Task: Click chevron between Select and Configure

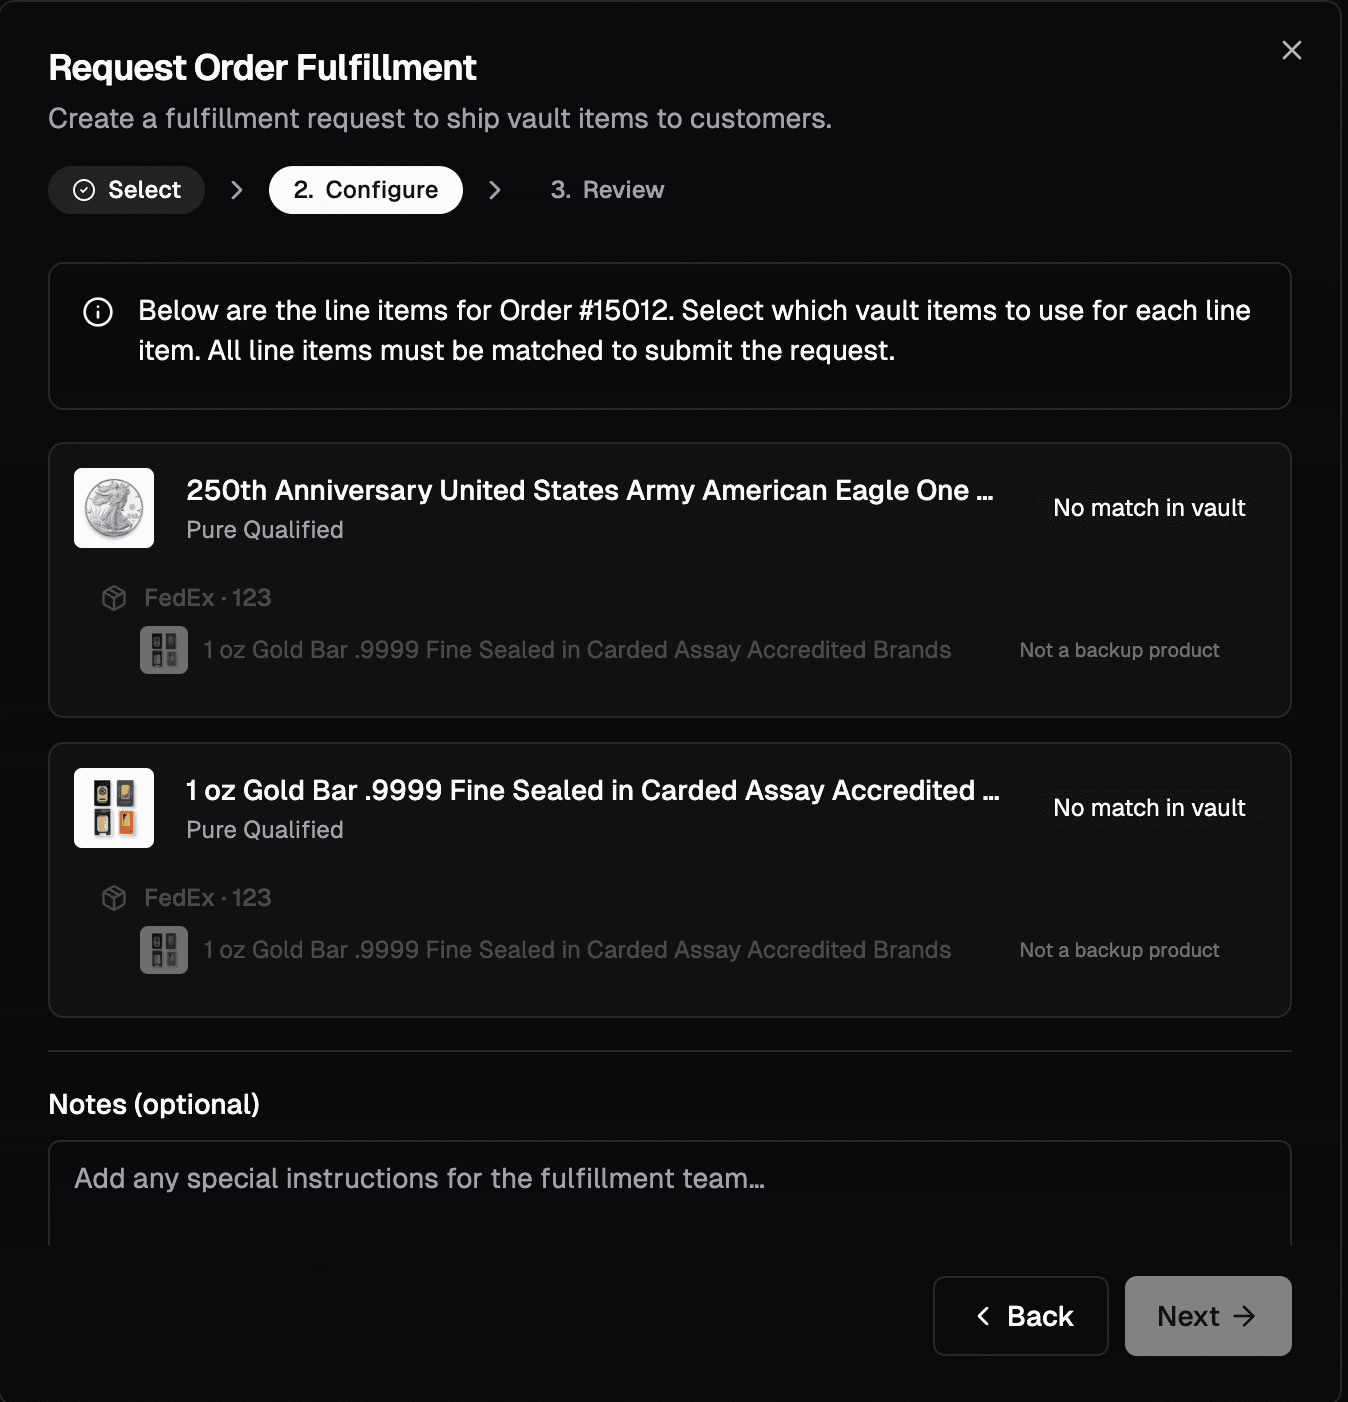Action: (x=237, y=190)
